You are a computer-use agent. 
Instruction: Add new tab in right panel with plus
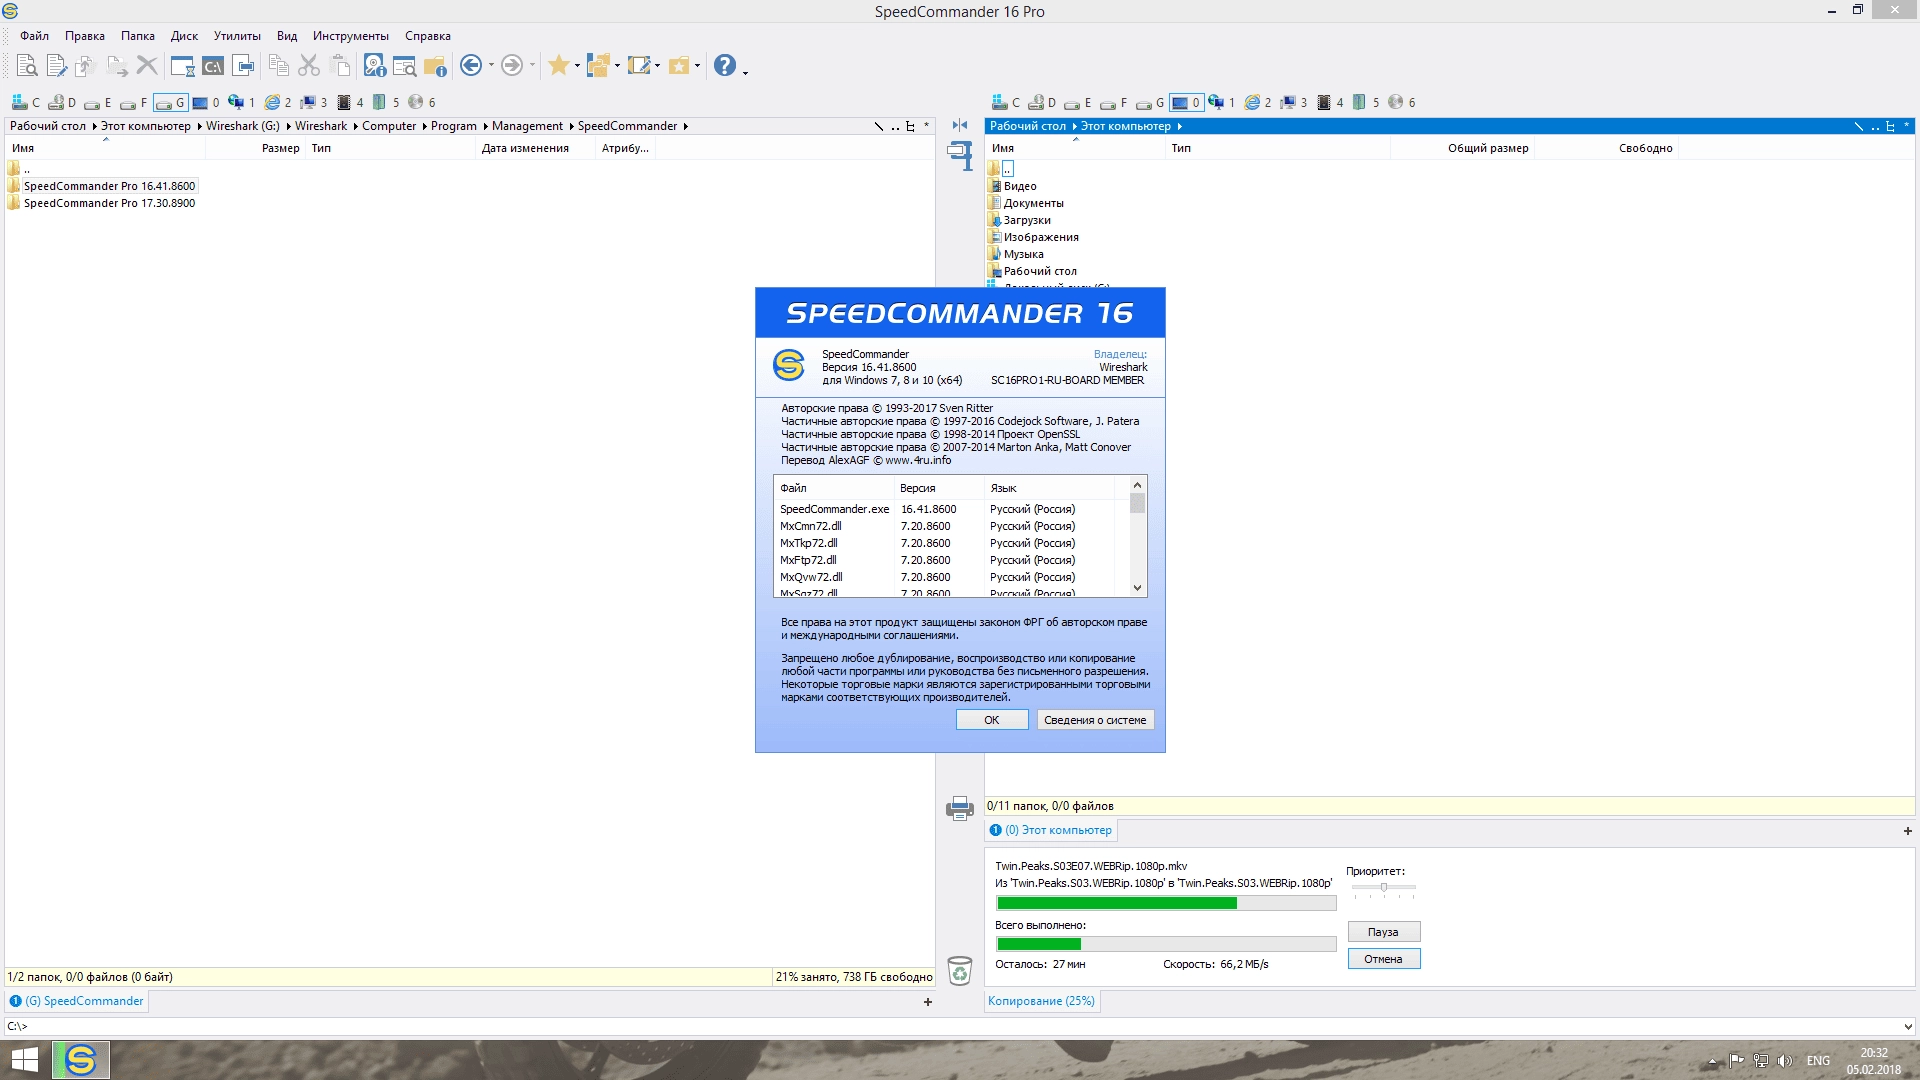pos(1907,831)
